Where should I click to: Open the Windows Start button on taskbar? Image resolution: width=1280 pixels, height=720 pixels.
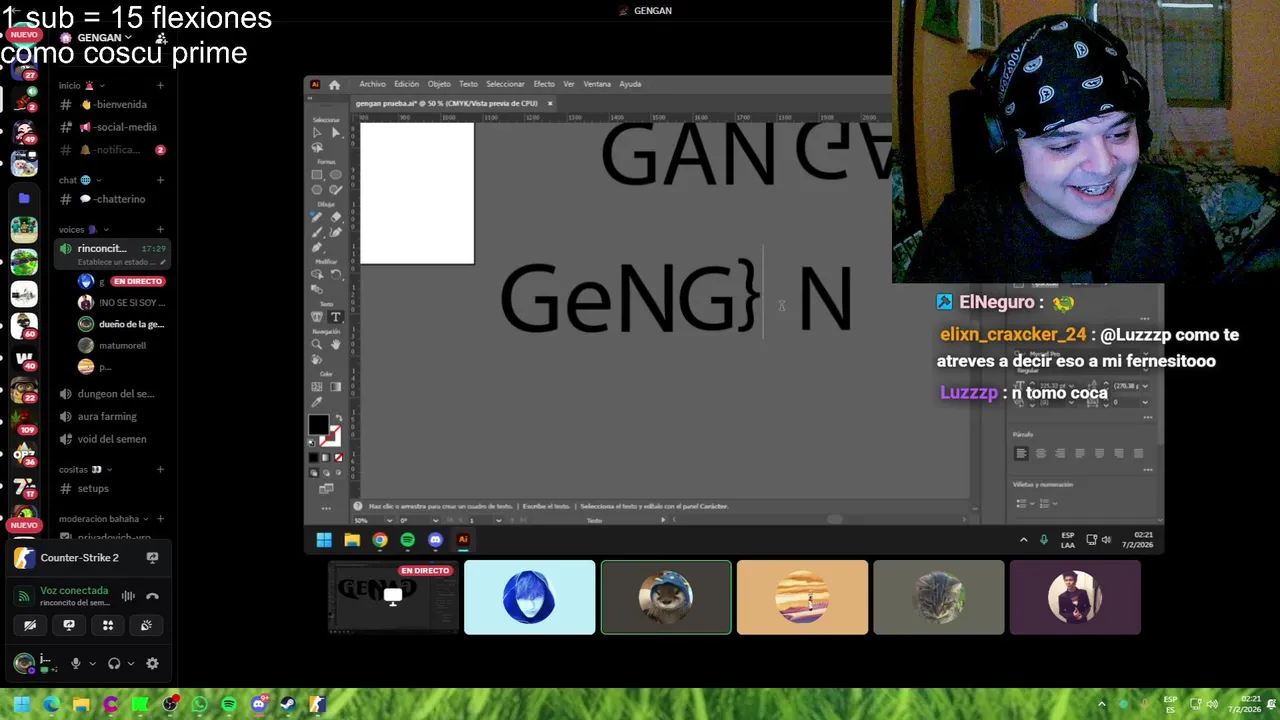[21, 704]
